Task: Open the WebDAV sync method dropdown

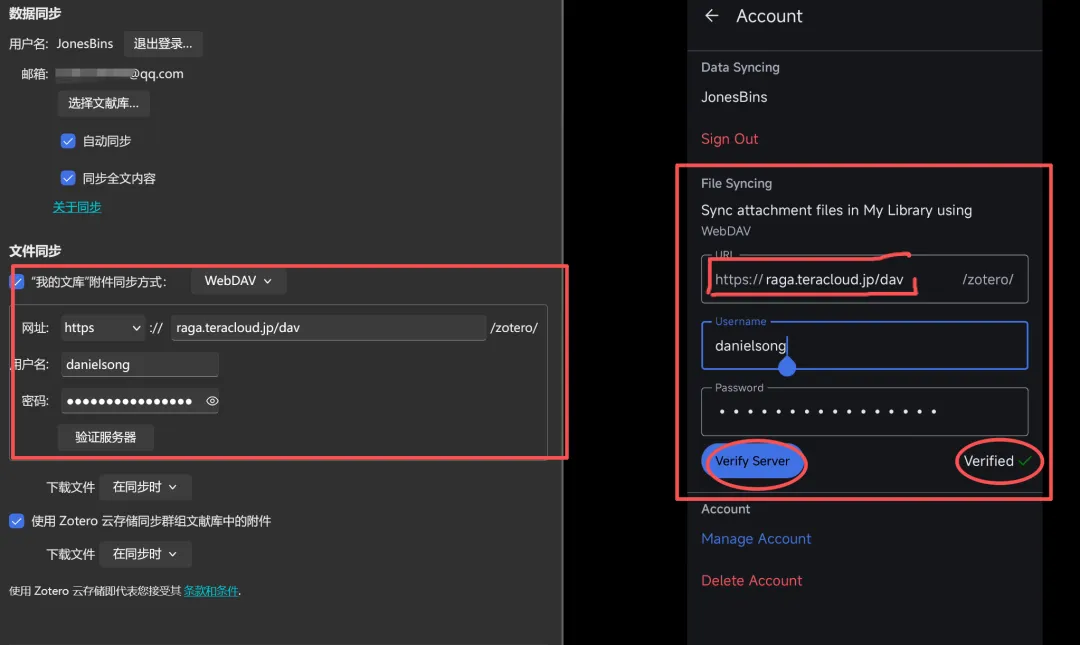Action: pyautogui.click(x=238, y=281)
